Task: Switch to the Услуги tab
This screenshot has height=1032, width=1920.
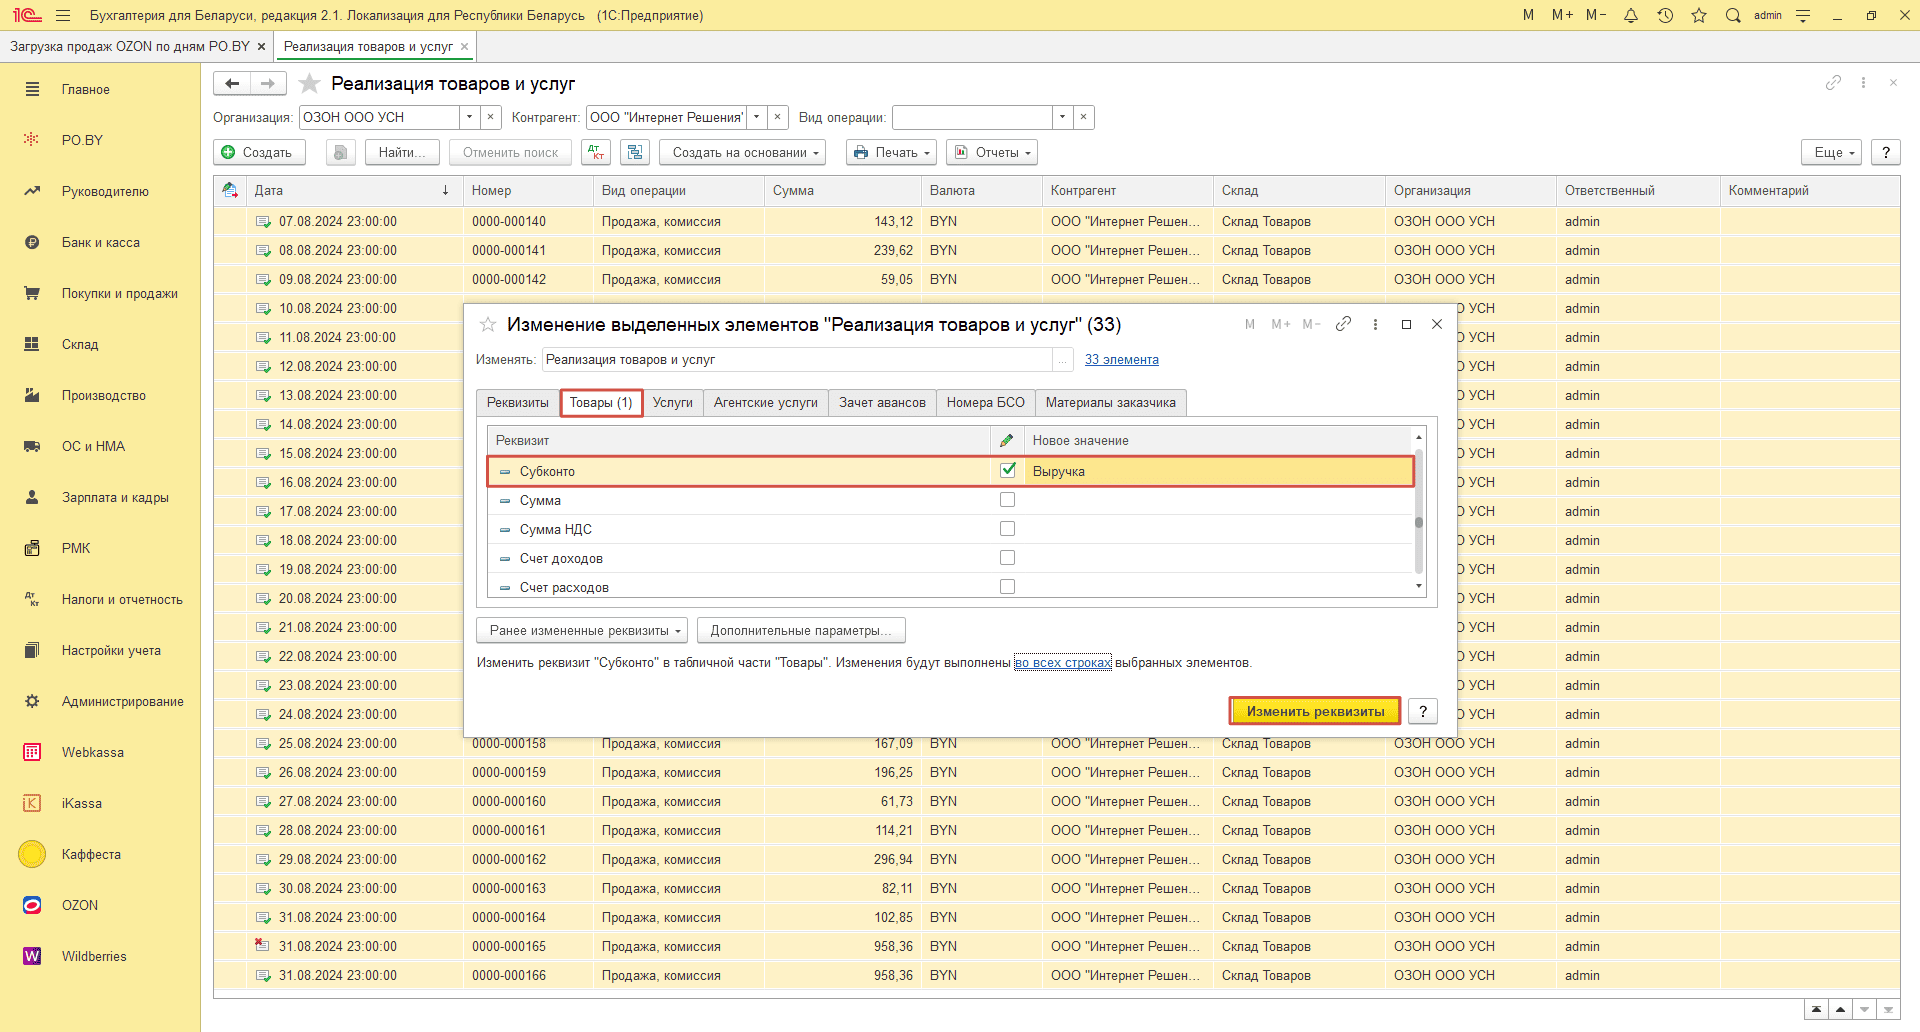Action: point(673,402)
